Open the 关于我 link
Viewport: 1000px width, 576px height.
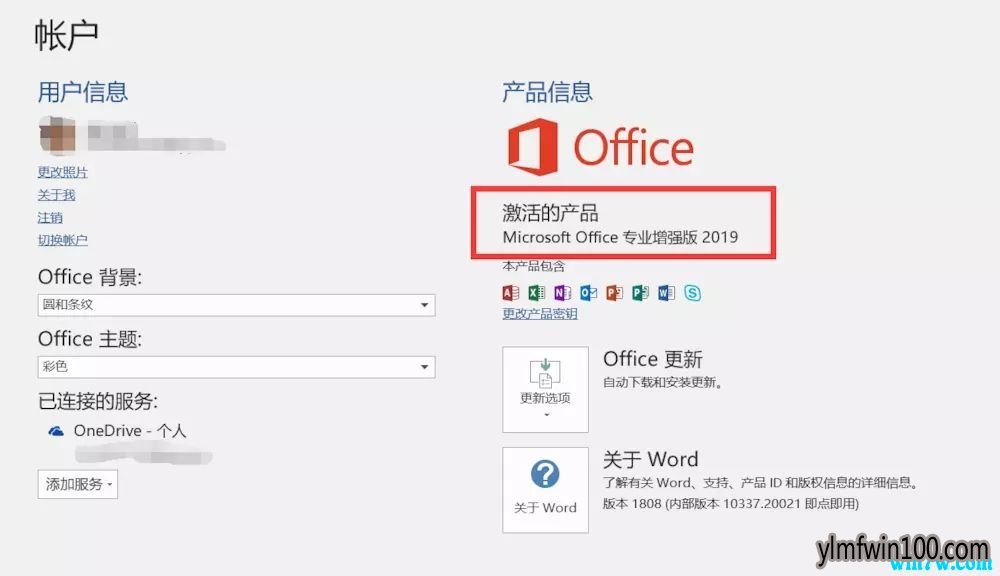coord(56,195)
